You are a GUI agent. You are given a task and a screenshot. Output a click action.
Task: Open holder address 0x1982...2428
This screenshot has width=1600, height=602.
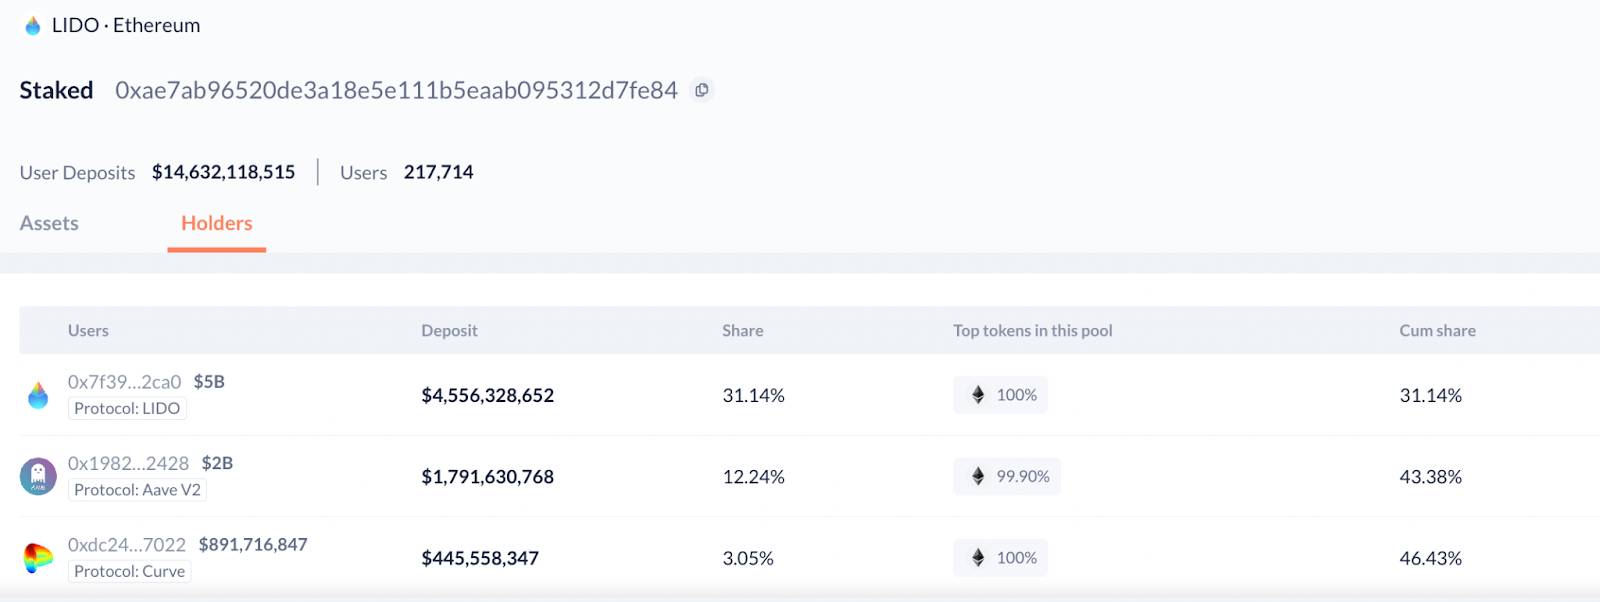pyautogui.click(x=128, y=463)
